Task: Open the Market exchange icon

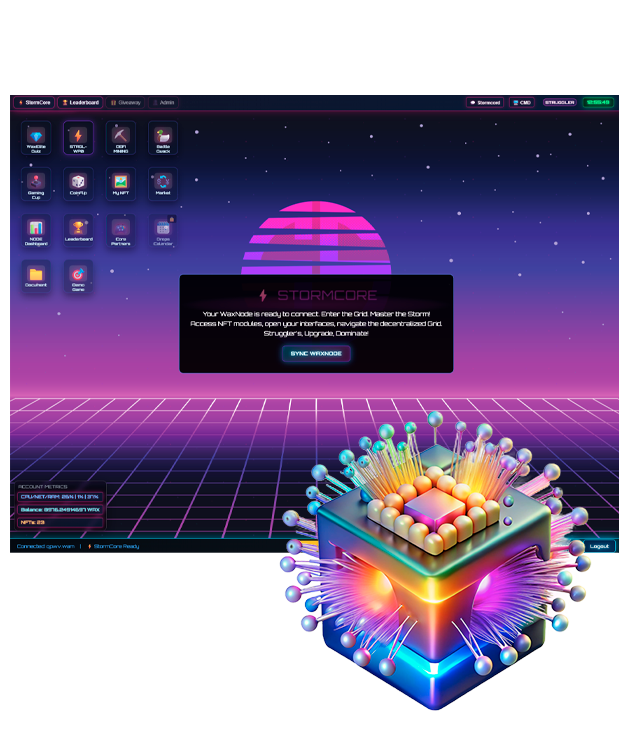Action: coord(163,183)
